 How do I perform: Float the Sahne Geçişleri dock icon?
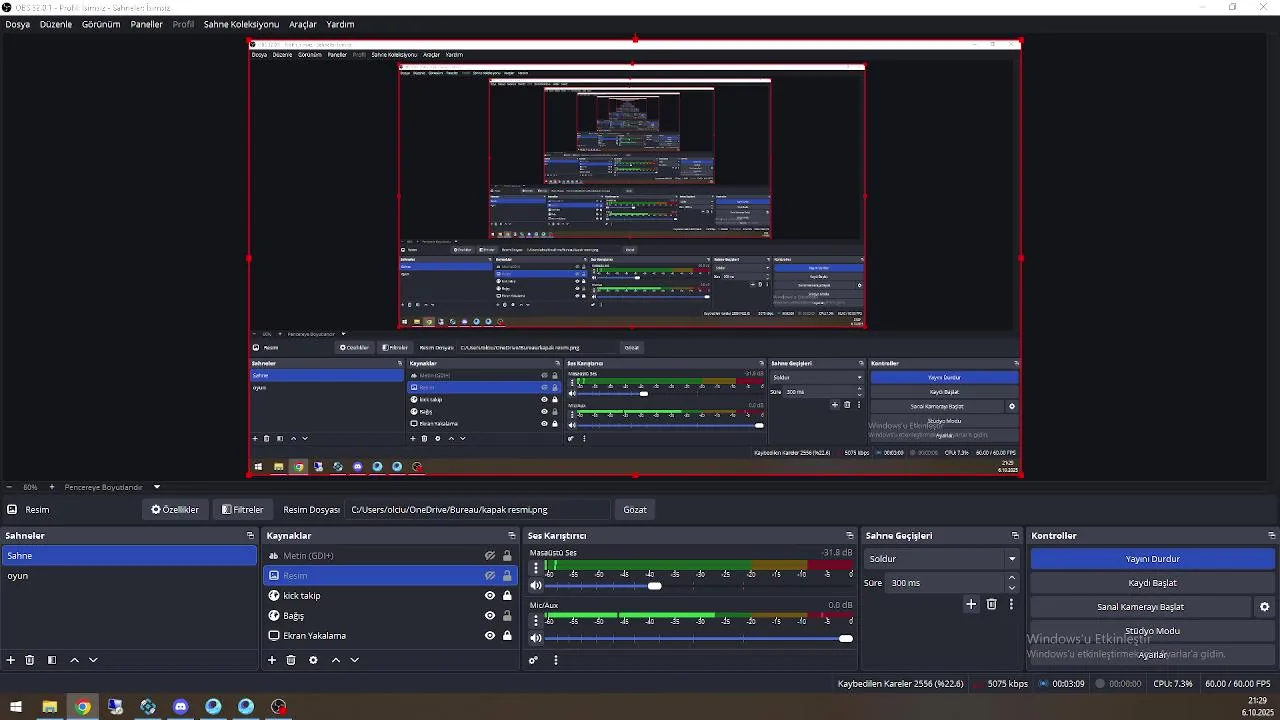click(1015, 536)
